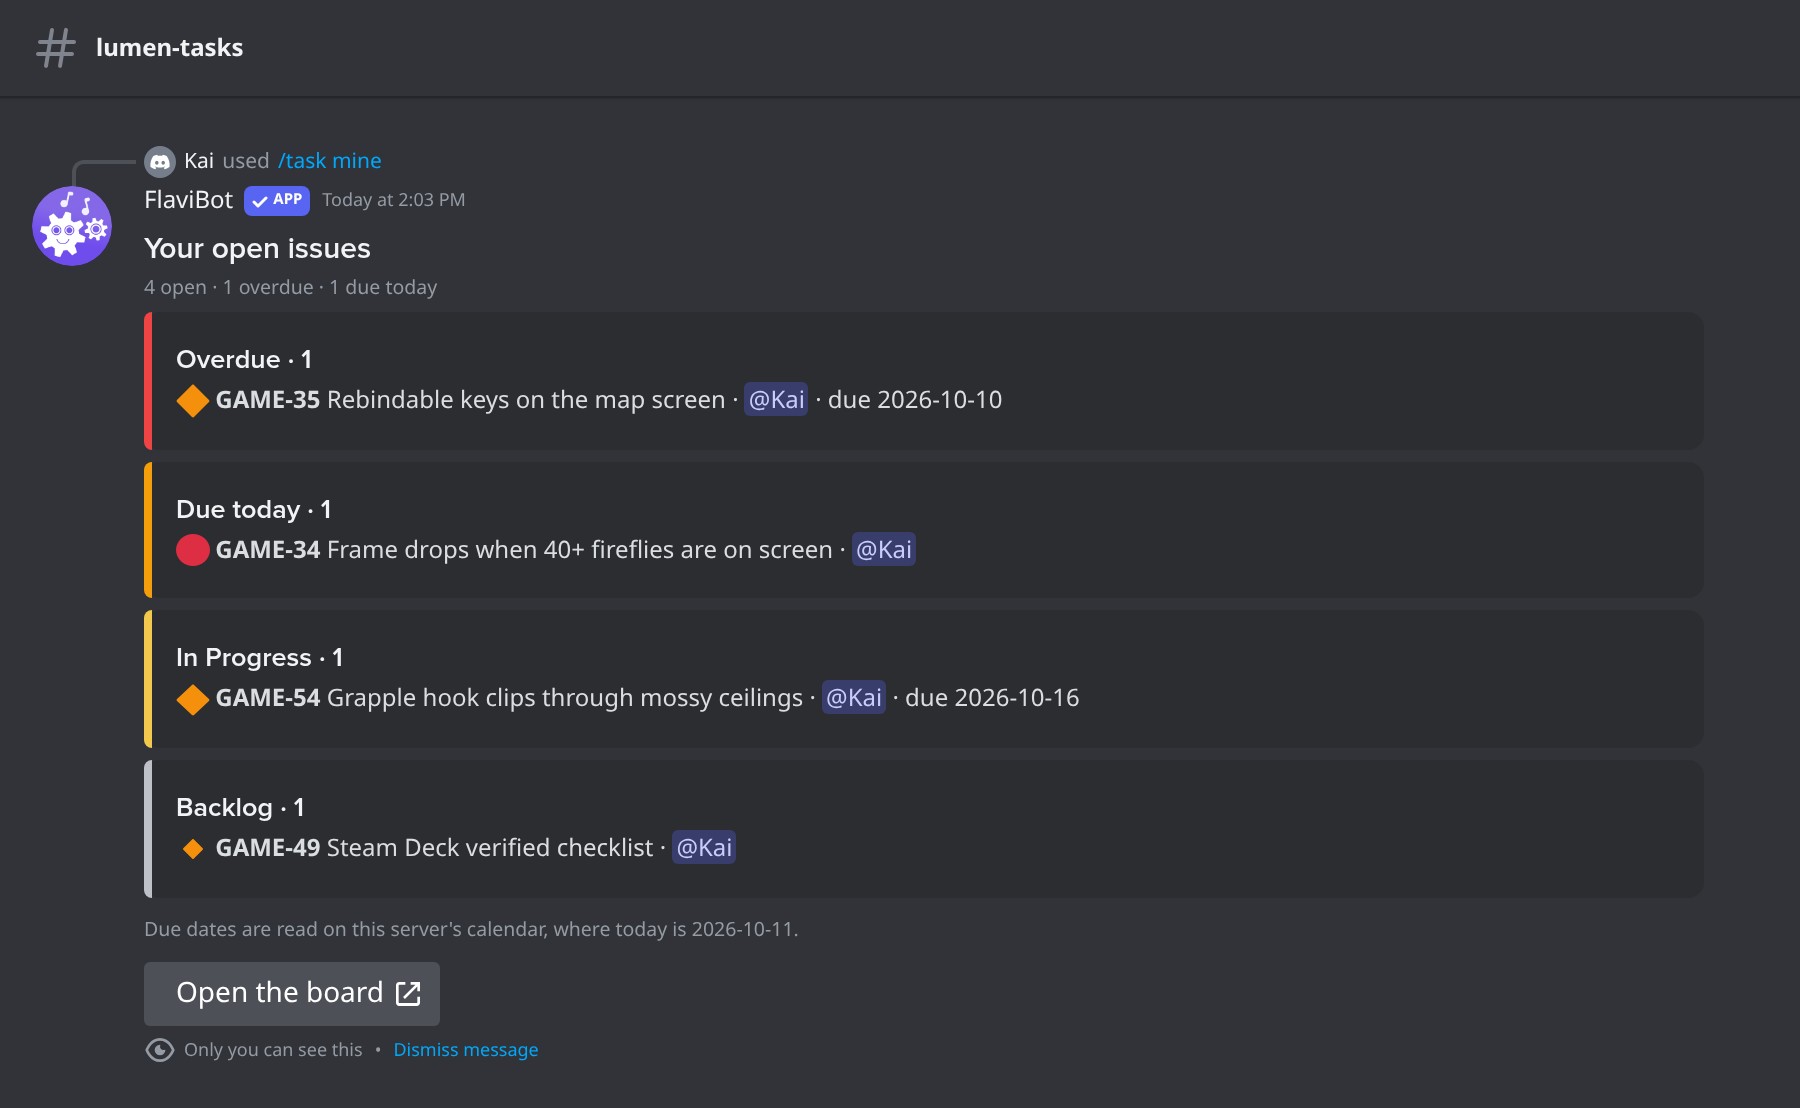The height and width of the screenshot is (1108, 1800).
Task: Click the red circle priority icon for GAME-34
Action: tap(193, 550)
